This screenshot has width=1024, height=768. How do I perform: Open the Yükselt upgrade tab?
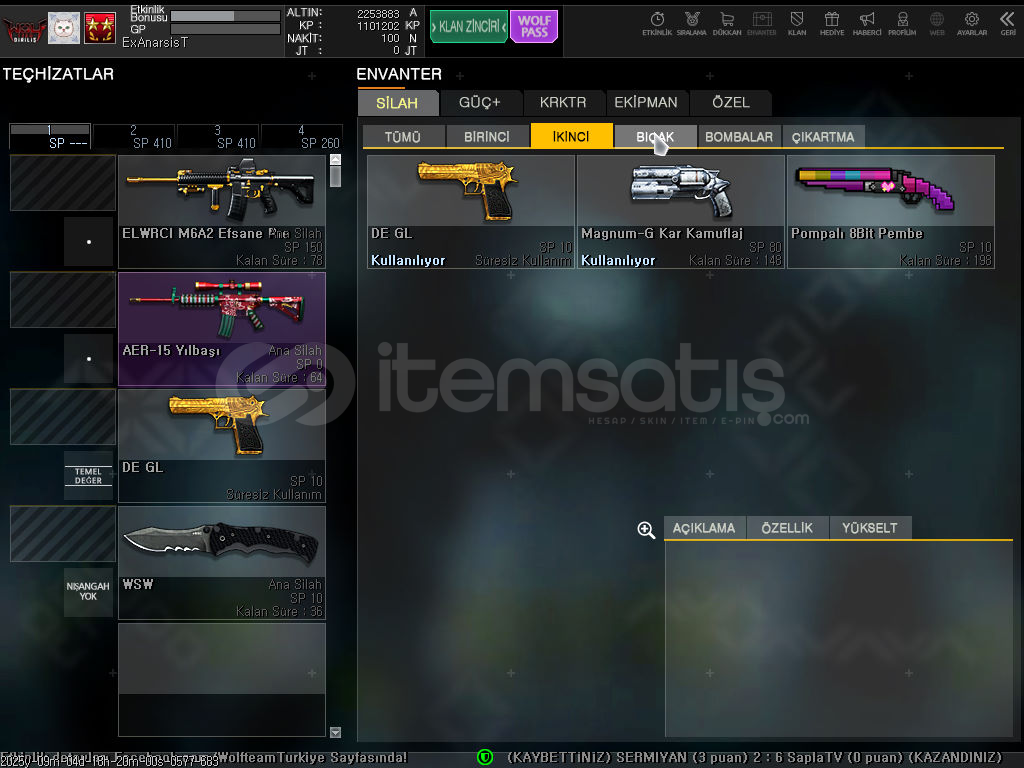pyautogui.click(x=870, y=528)
